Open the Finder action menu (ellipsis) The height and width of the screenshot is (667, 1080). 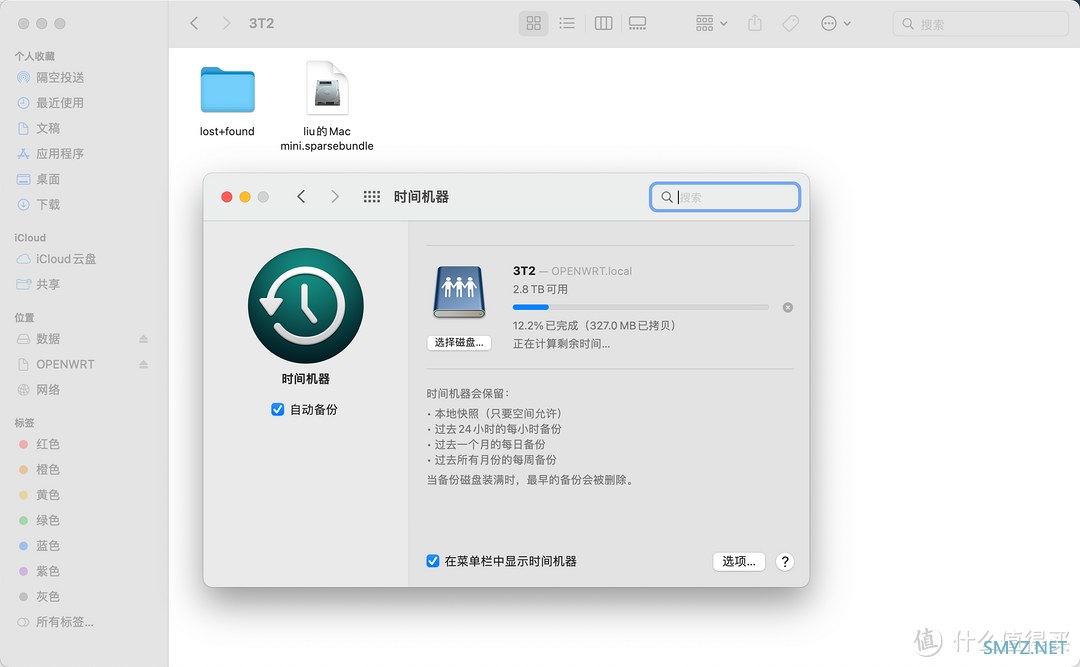tap(836, 23)
